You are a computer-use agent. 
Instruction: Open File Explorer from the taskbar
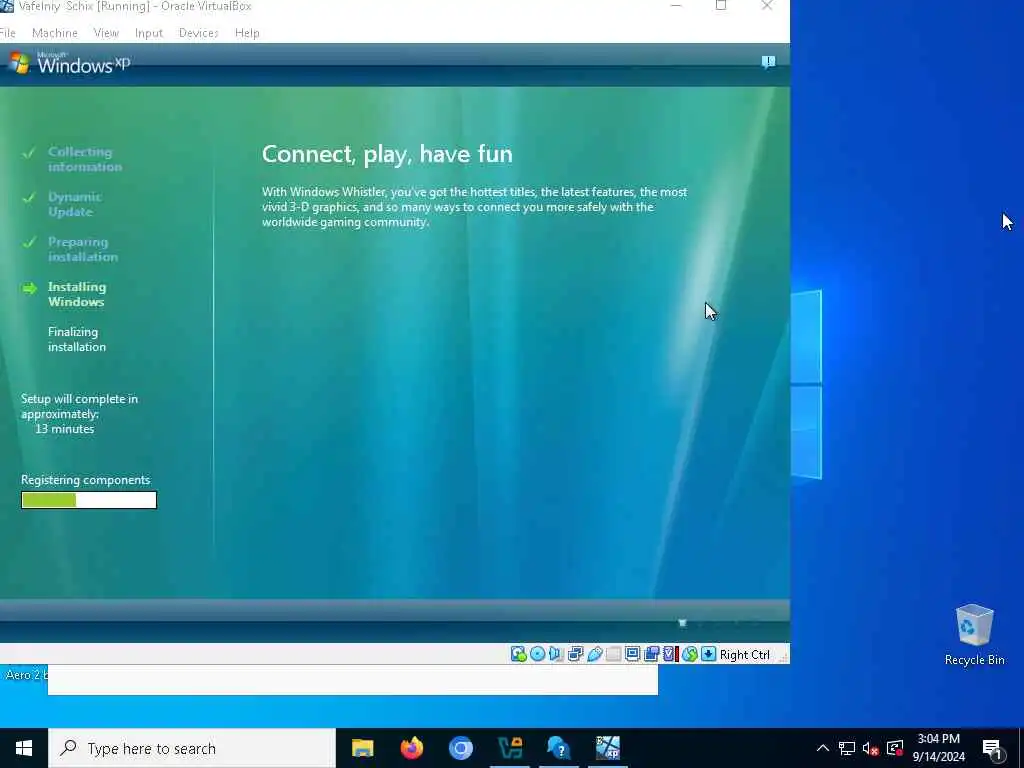(362, 748)
